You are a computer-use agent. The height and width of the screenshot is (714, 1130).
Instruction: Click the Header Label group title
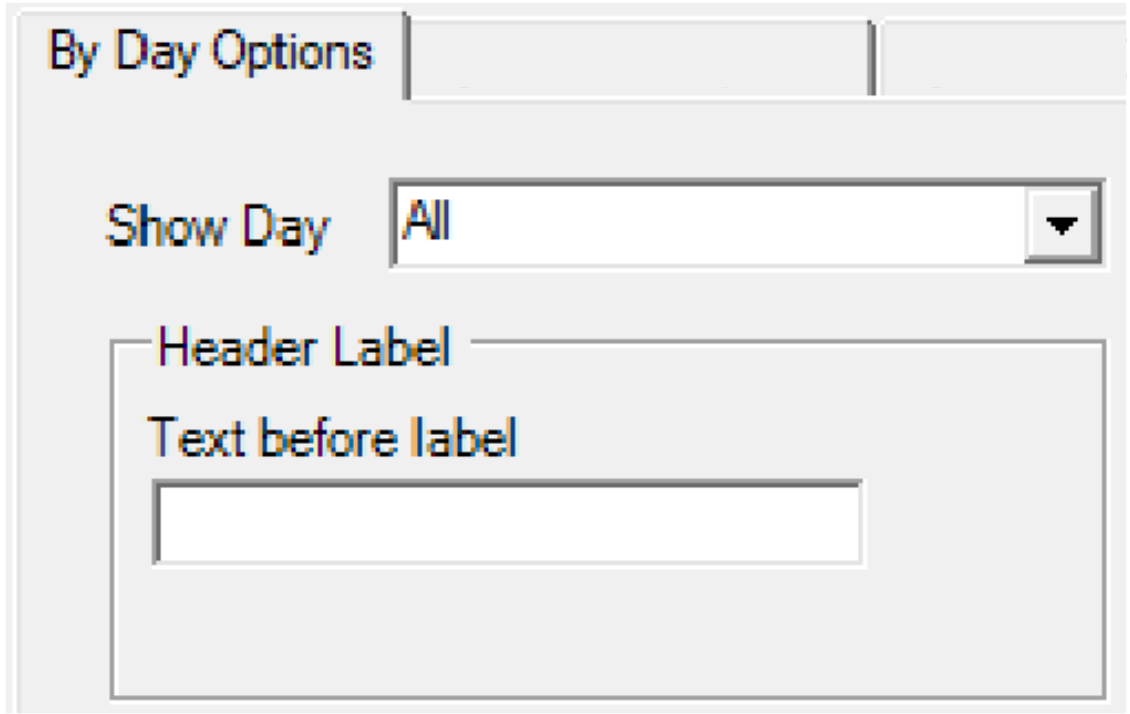click(304, 347)
